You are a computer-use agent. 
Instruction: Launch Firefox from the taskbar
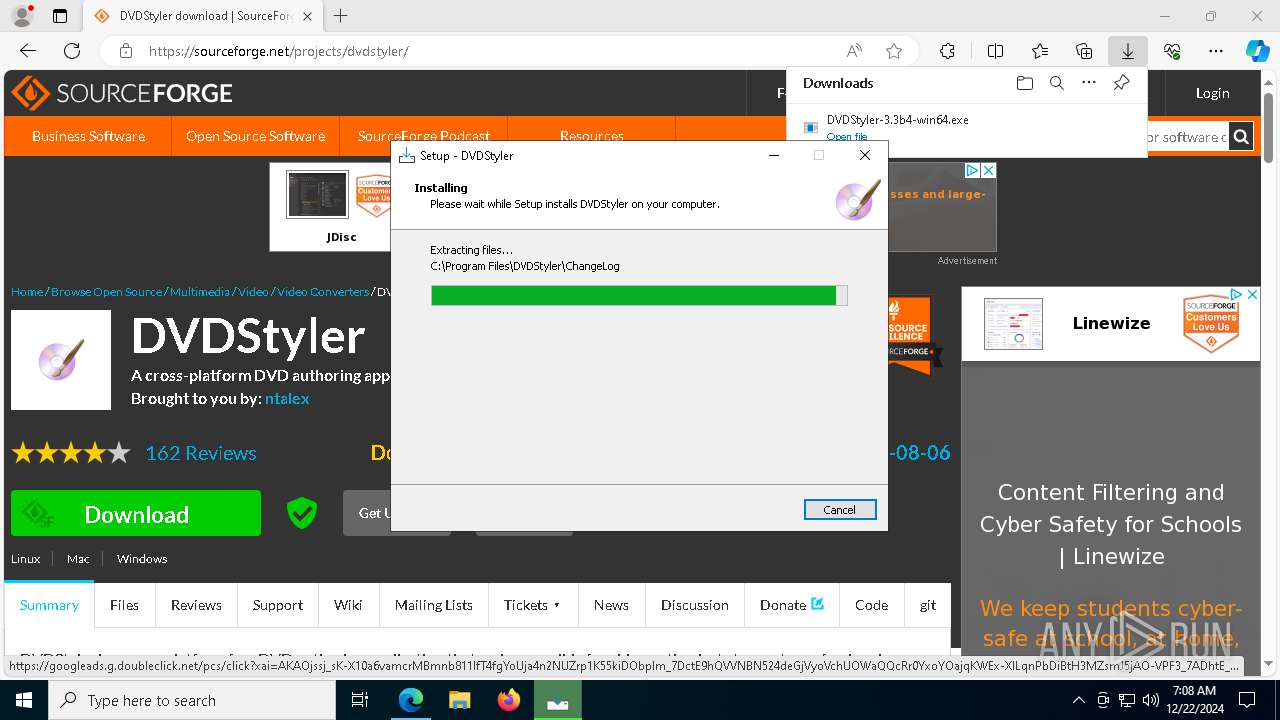click(x=508, y=700)
